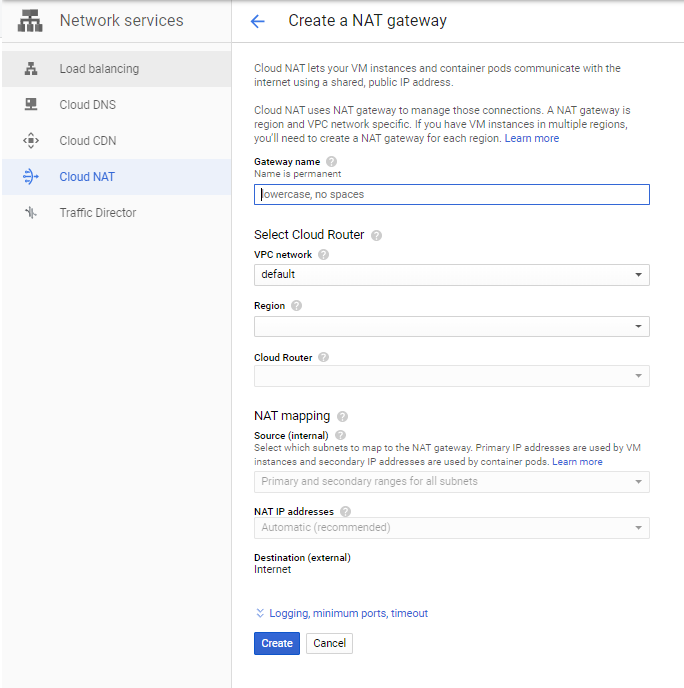Open the Region dropdown
Screen dimensions: 684x688
point(452,326)
